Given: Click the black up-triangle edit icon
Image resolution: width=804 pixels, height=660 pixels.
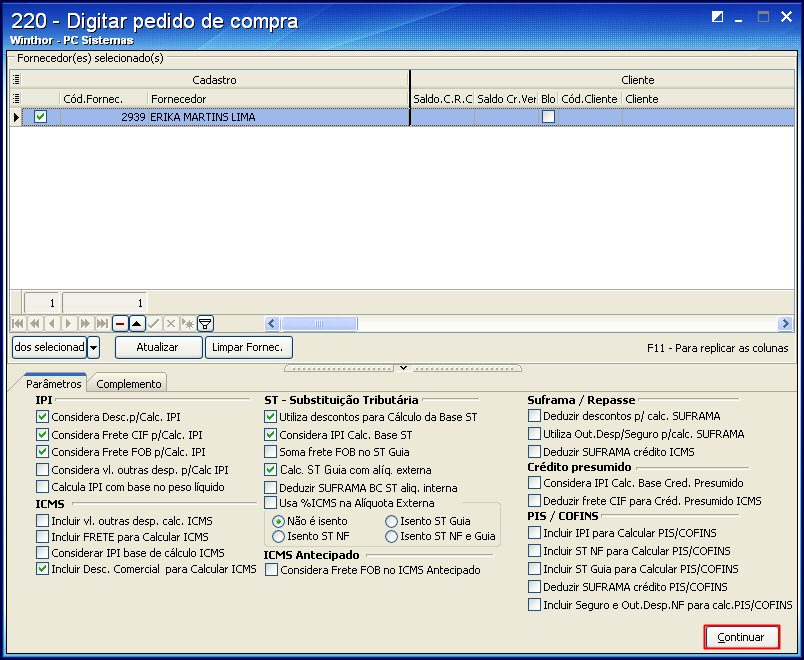Looking at the screenshot, I should [136, 324].
